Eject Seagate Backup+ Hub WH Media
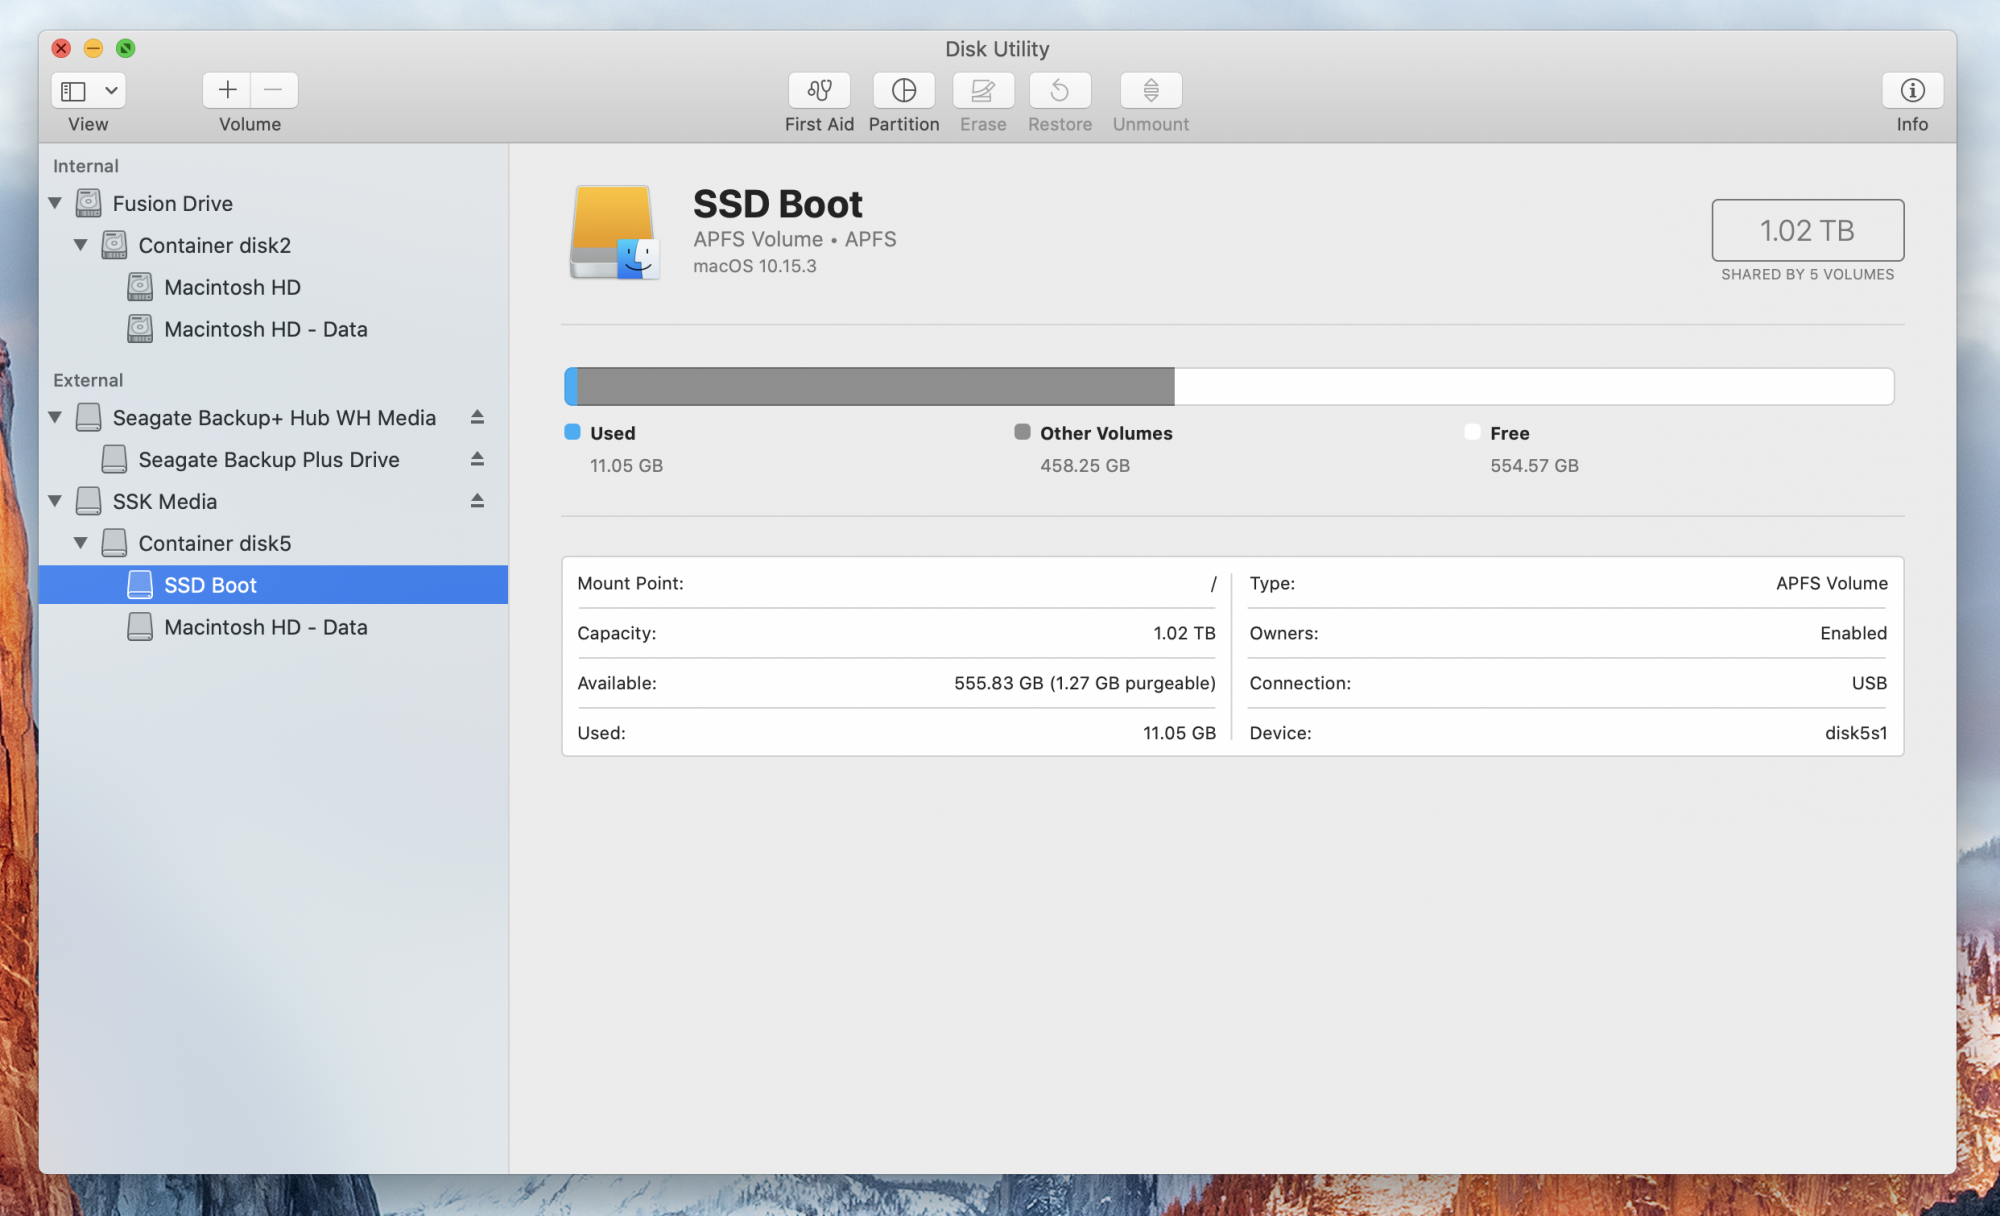 click(477, 417)
